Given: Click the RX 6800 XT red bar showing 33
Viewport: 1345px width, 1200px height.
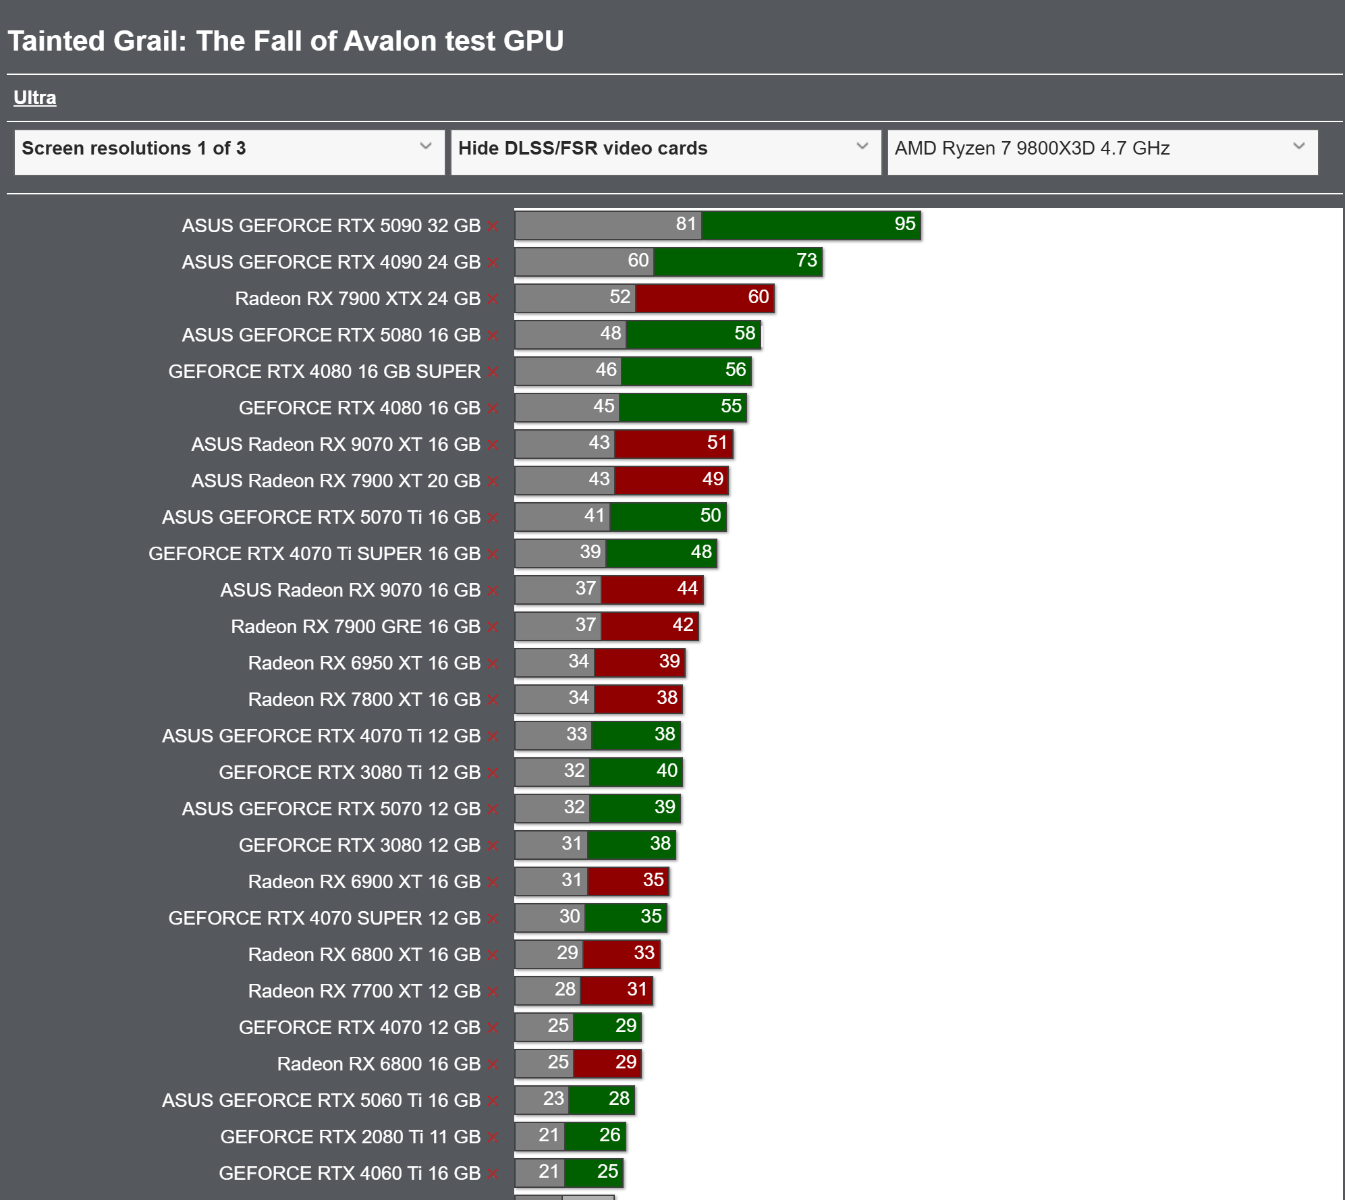Looking at the screenshot, I should [x=622, y=953].
